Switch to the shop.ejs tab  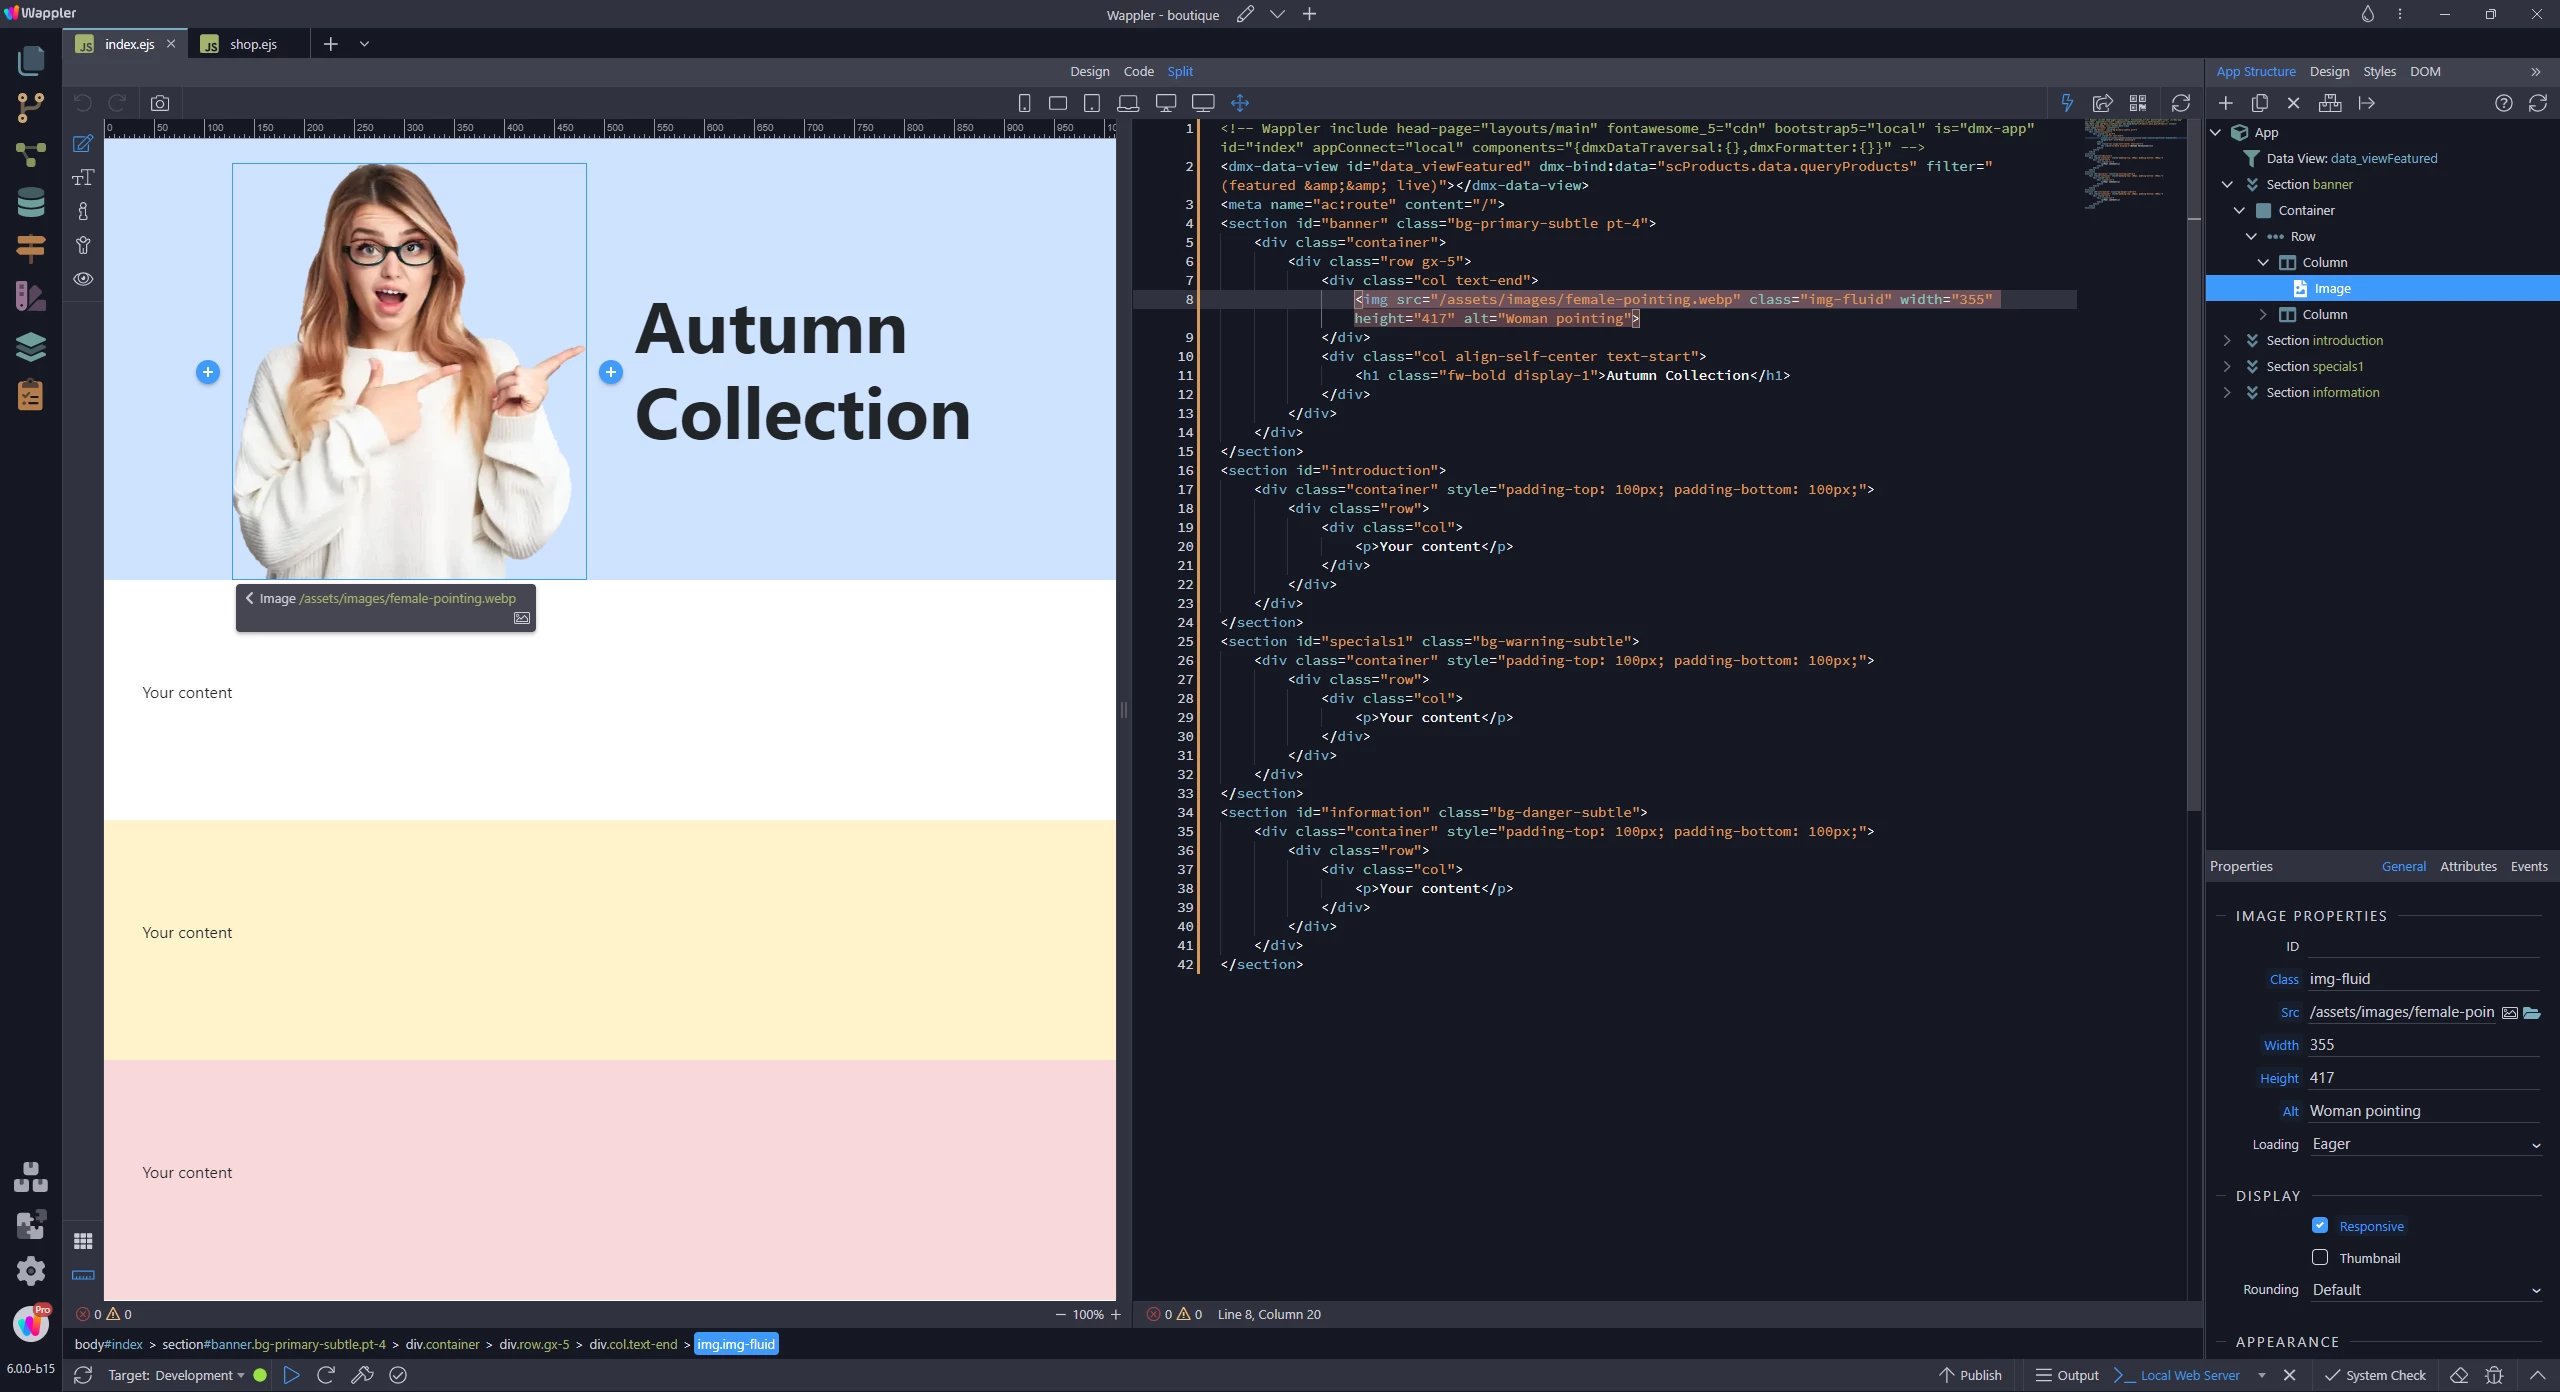[x=252, y=44]
